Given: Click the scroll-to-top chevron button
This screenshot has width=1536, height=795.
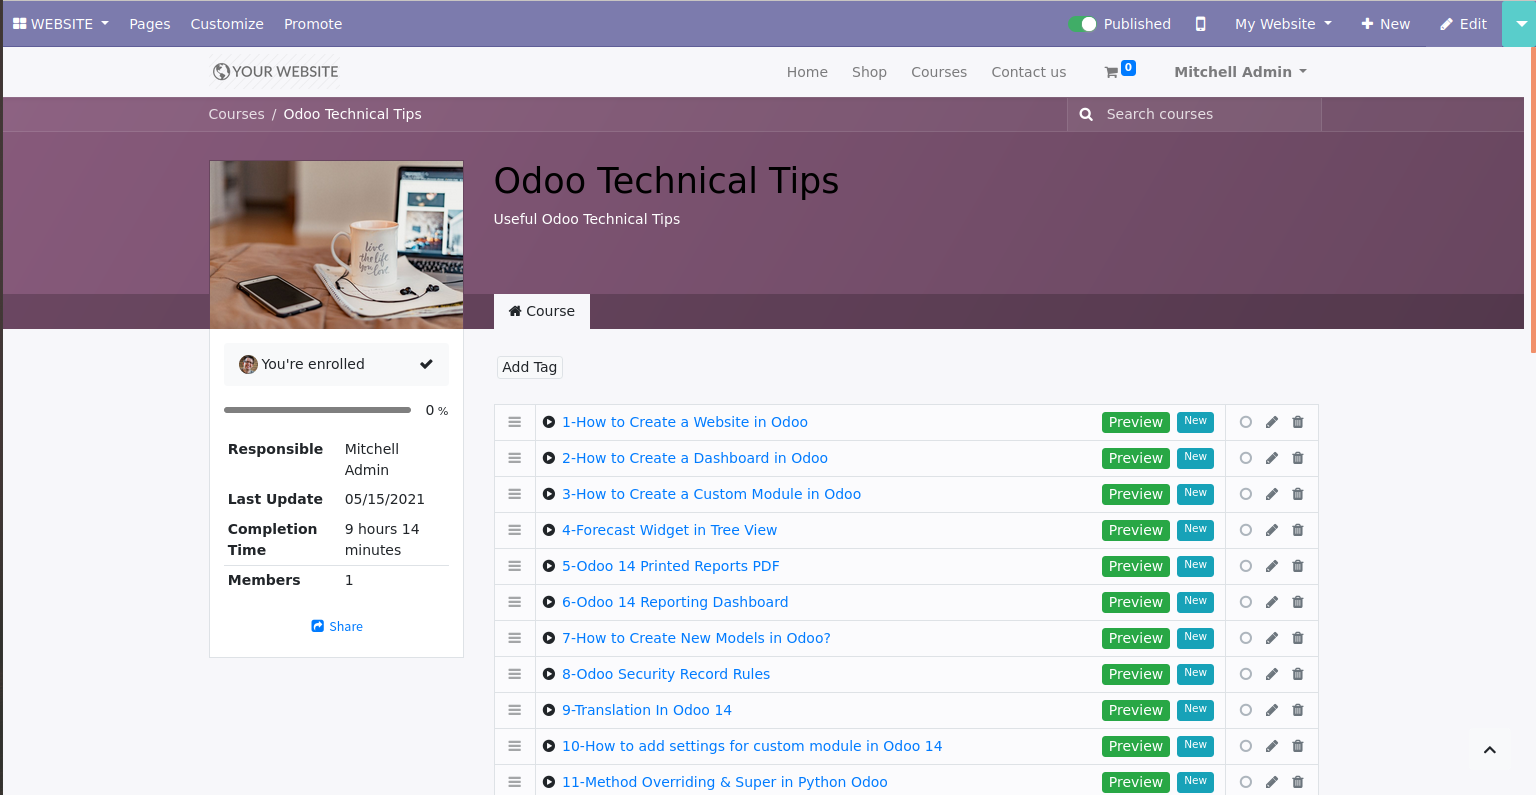Looking at the screenshot, I should pyautogui.click(x=1490, y=750).
